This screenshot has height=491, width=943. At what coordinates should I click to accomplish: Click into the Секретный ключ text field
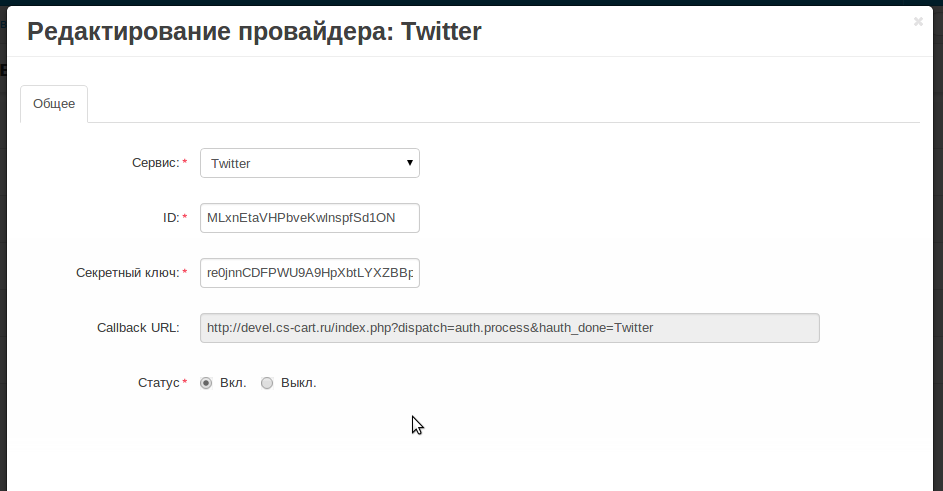(309, 273)
